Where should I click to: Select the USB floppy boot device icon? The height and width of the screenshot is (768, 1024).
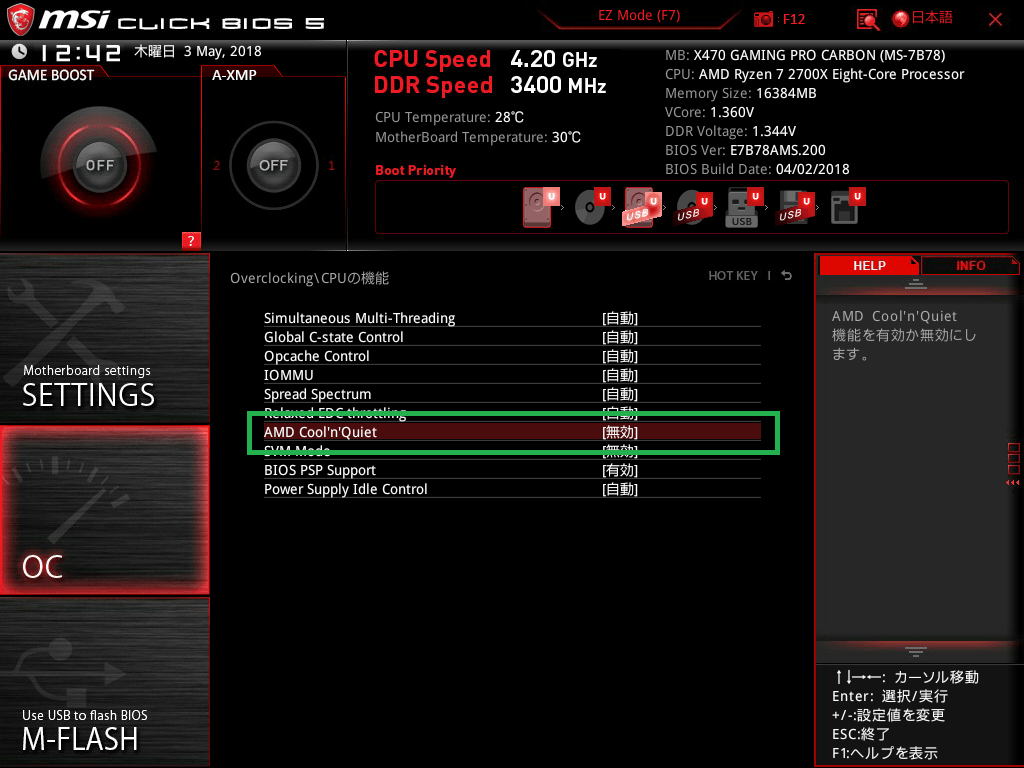point(795,208)
